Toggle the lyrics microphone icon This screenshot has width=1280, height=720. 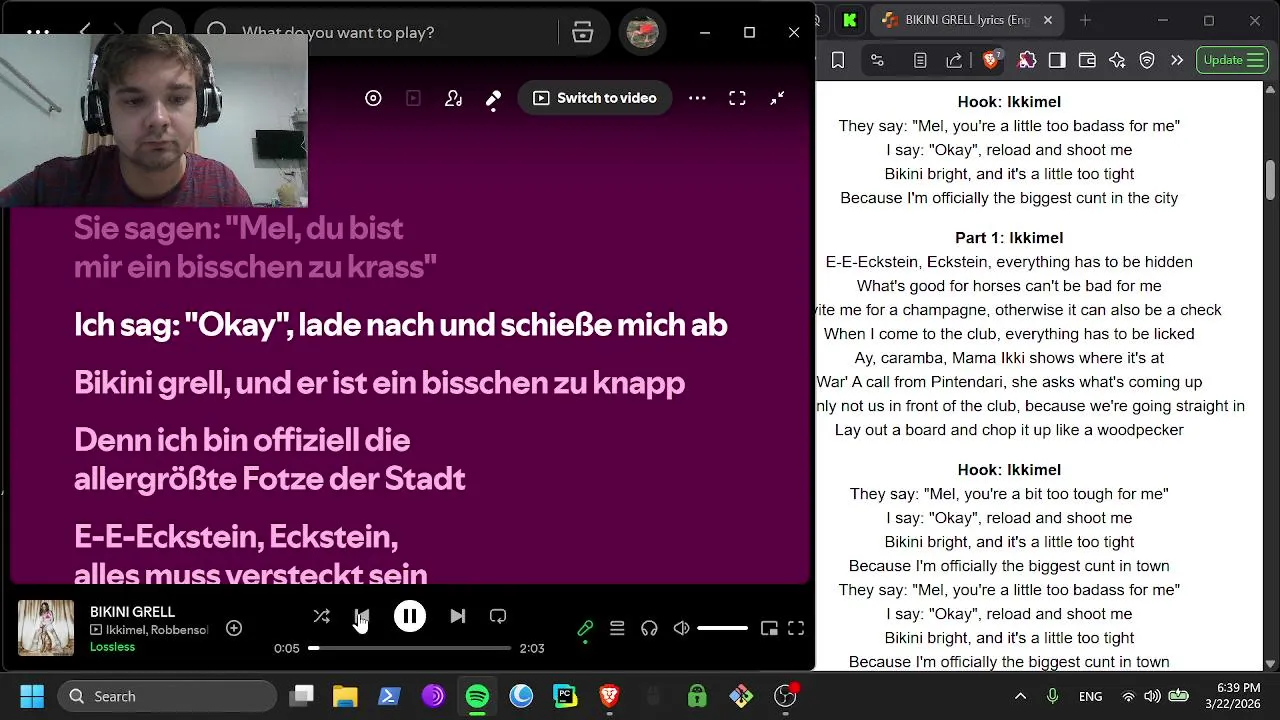pyautogui.click(x=585, y=628)
